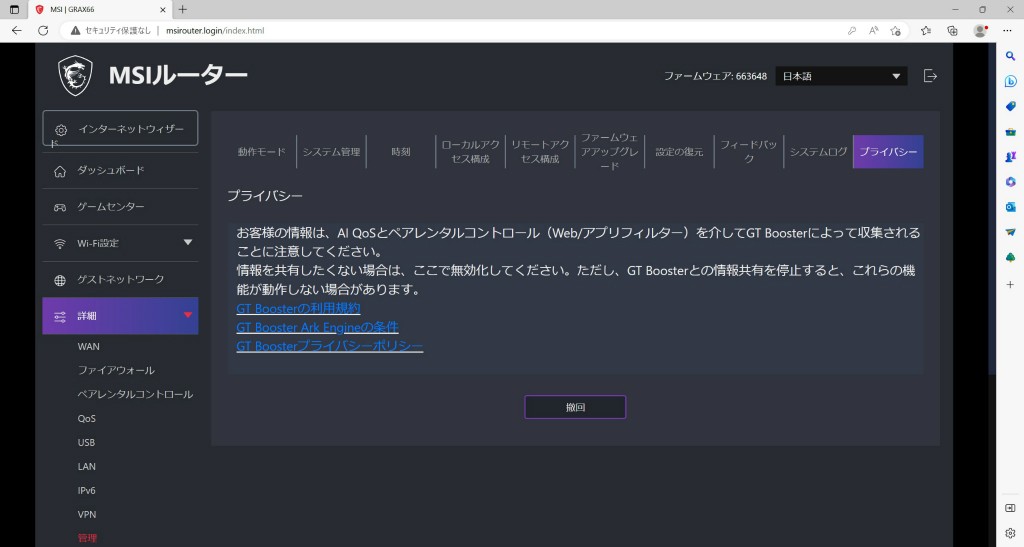Click the Wi-Fi設定 signal icon
The height and width of the screenshot is (547, 1024).
(x=60, y=243)
